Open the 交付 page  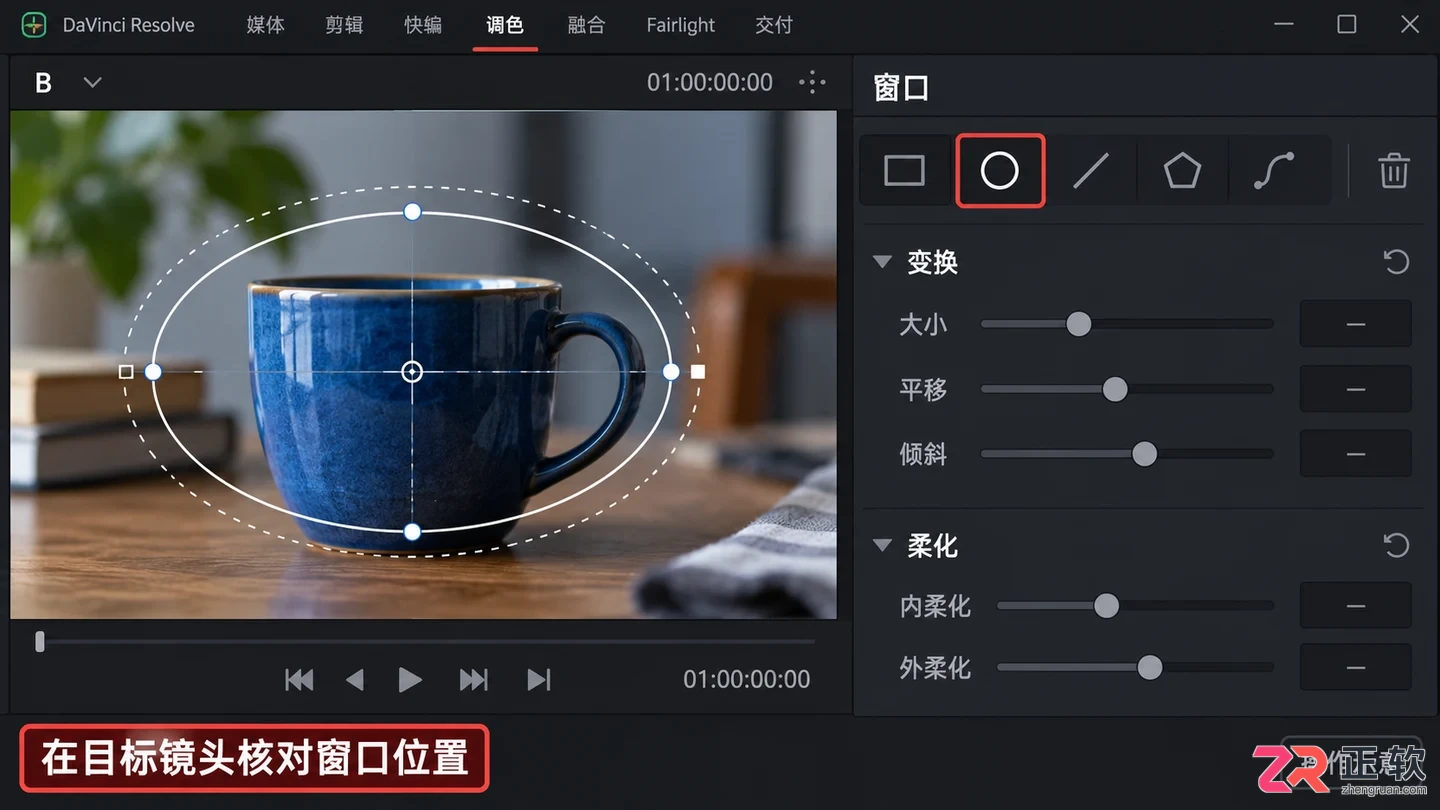(x=773, y=25)
